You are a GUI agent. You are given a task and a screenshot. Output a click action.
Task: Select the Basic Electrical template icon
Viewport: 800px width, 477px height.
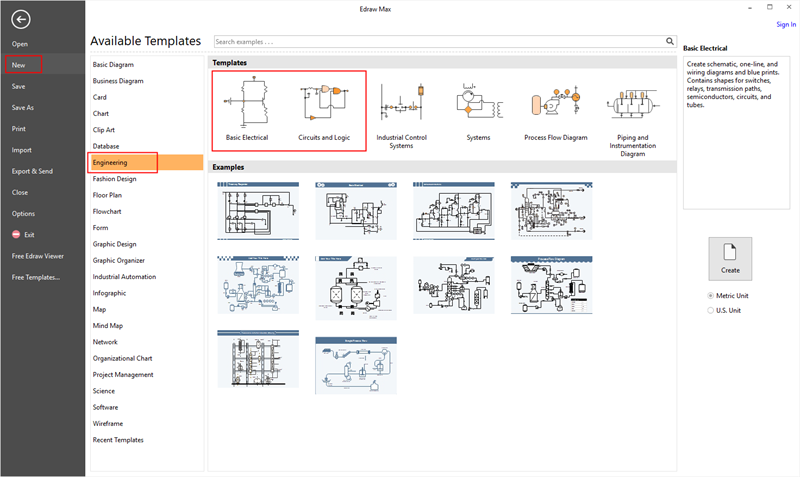coord(247,101)
